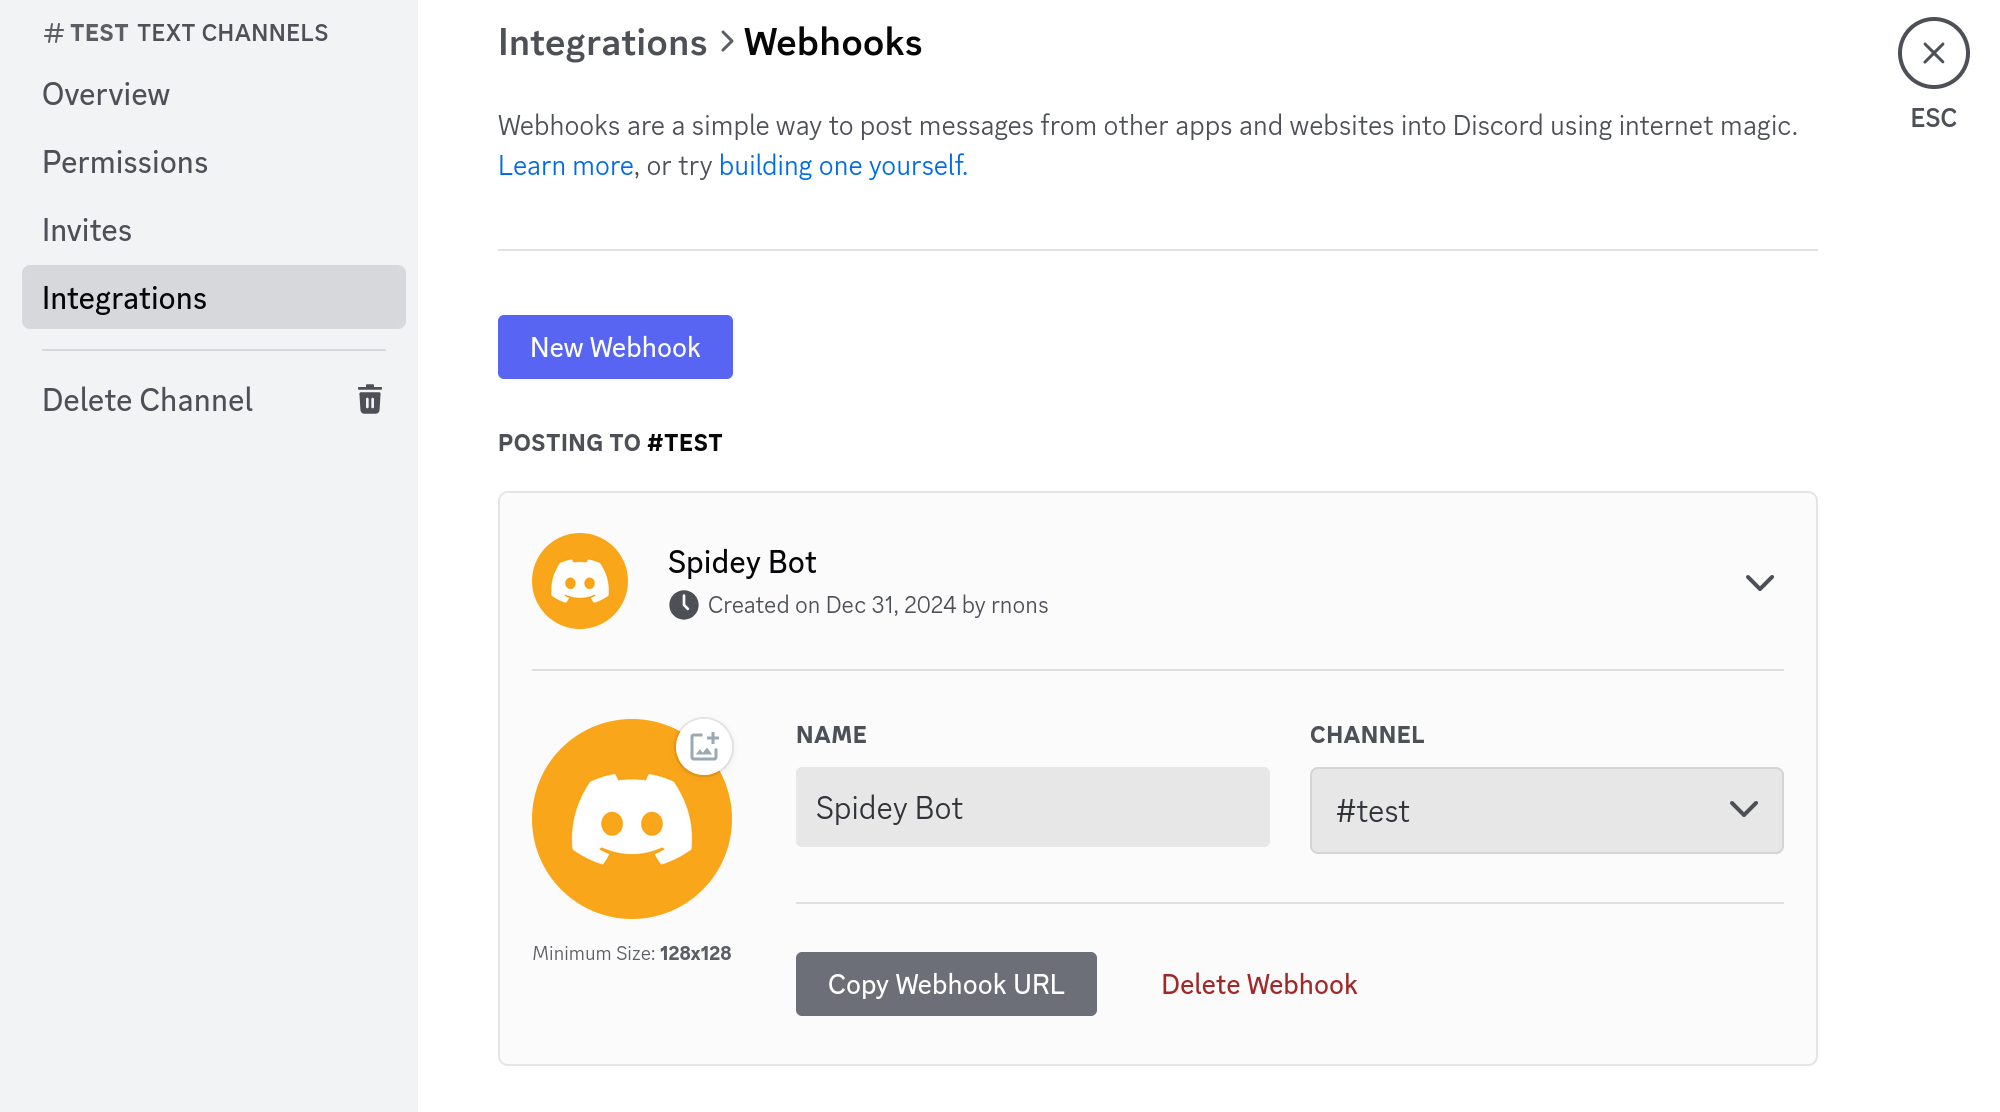Click the trash icon beside Delete Channel
Viewport: 2000px width, 1112px height.
click(x=370, y=399)
